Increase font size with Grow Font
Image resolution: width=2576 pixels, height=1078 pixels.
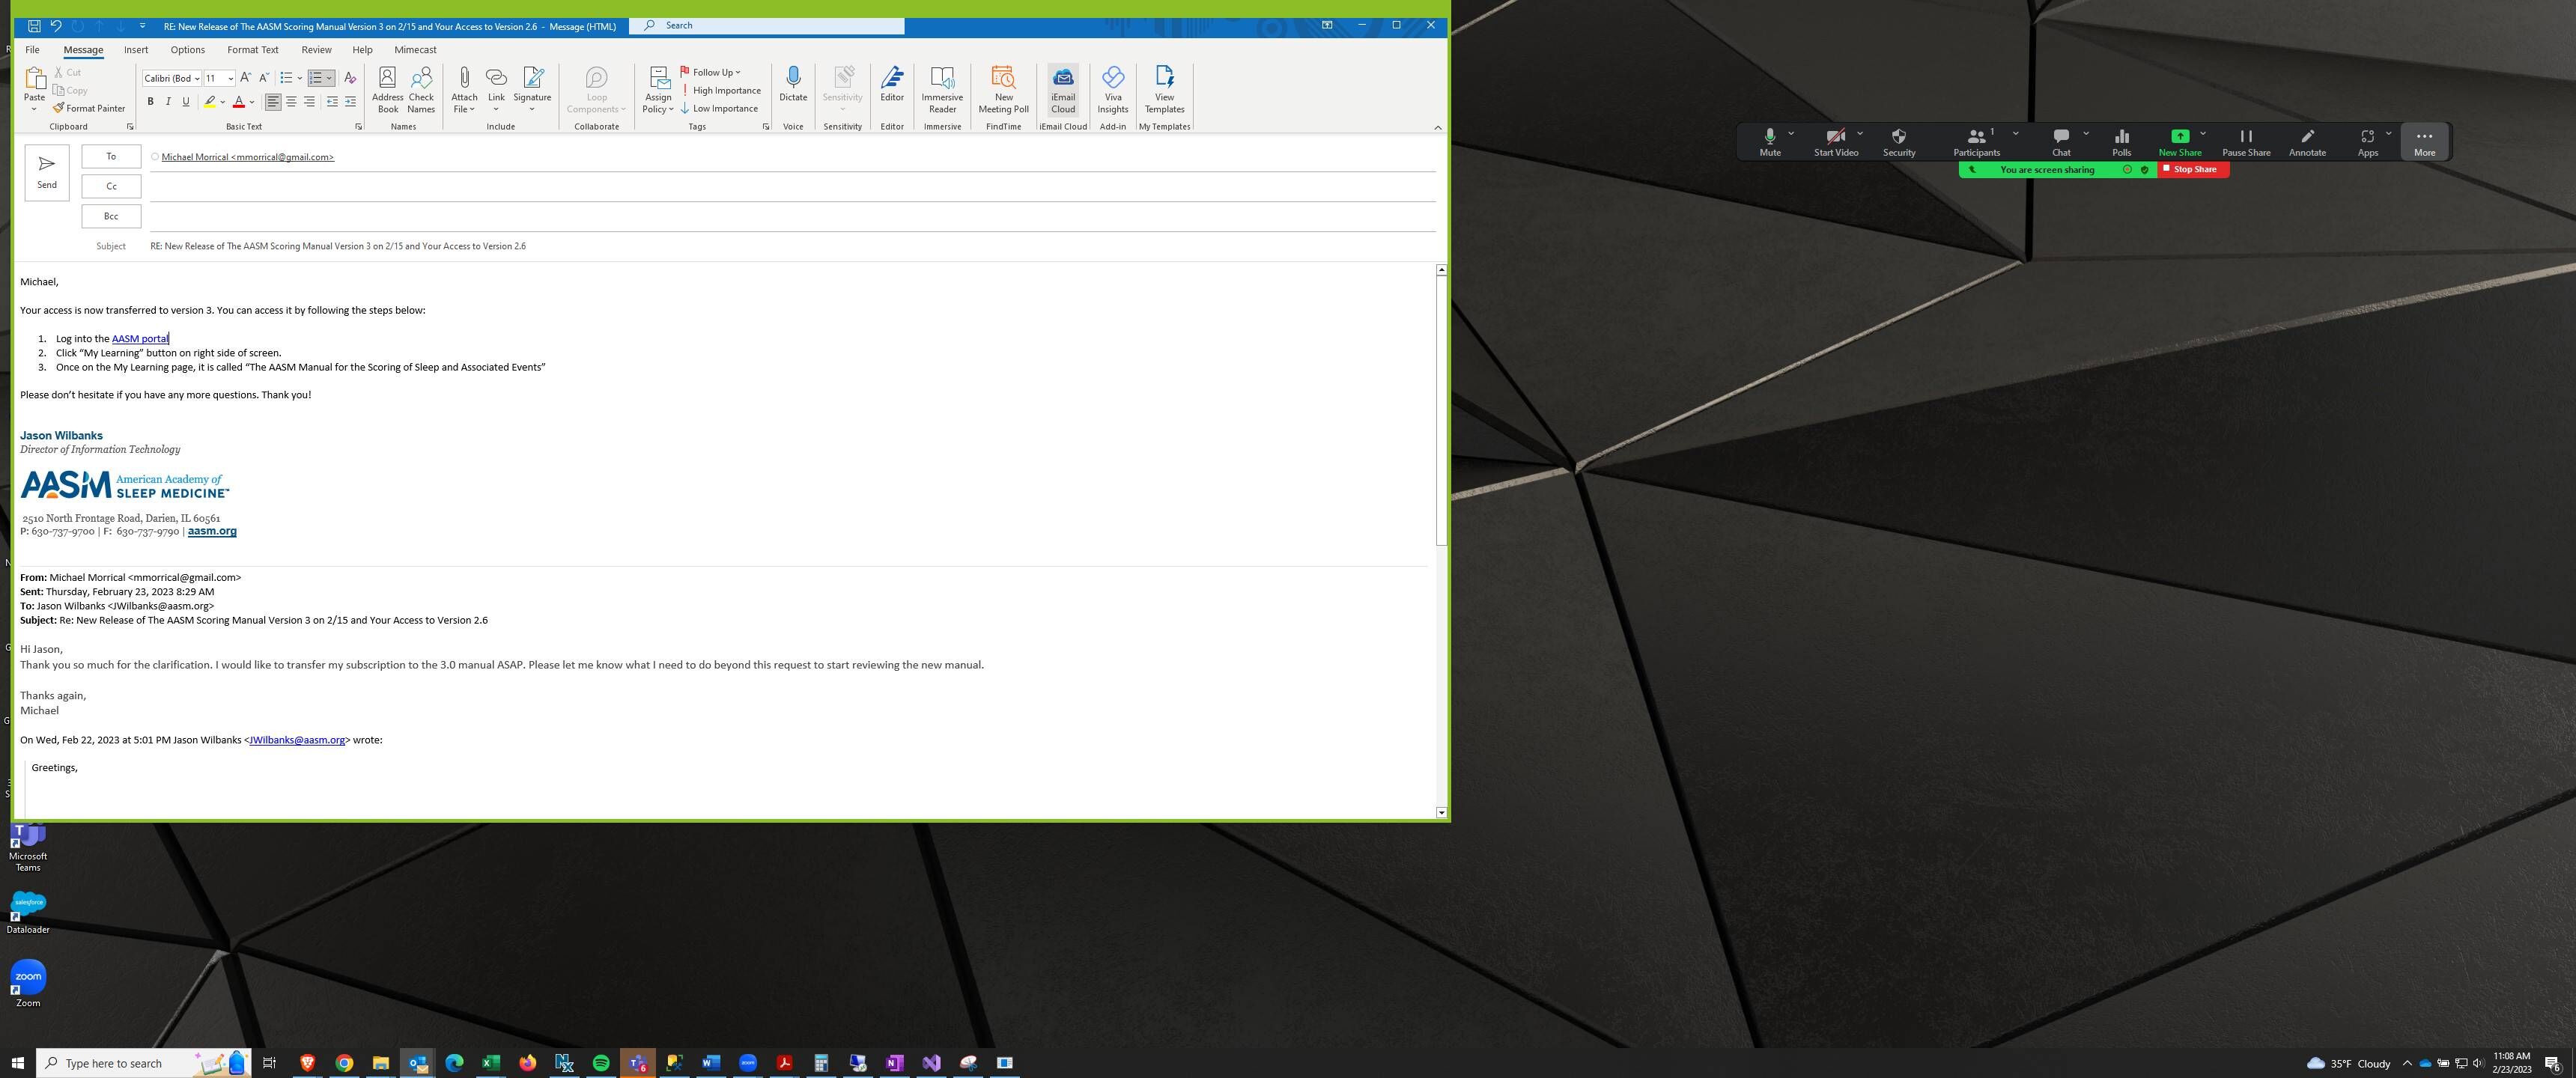246,78
